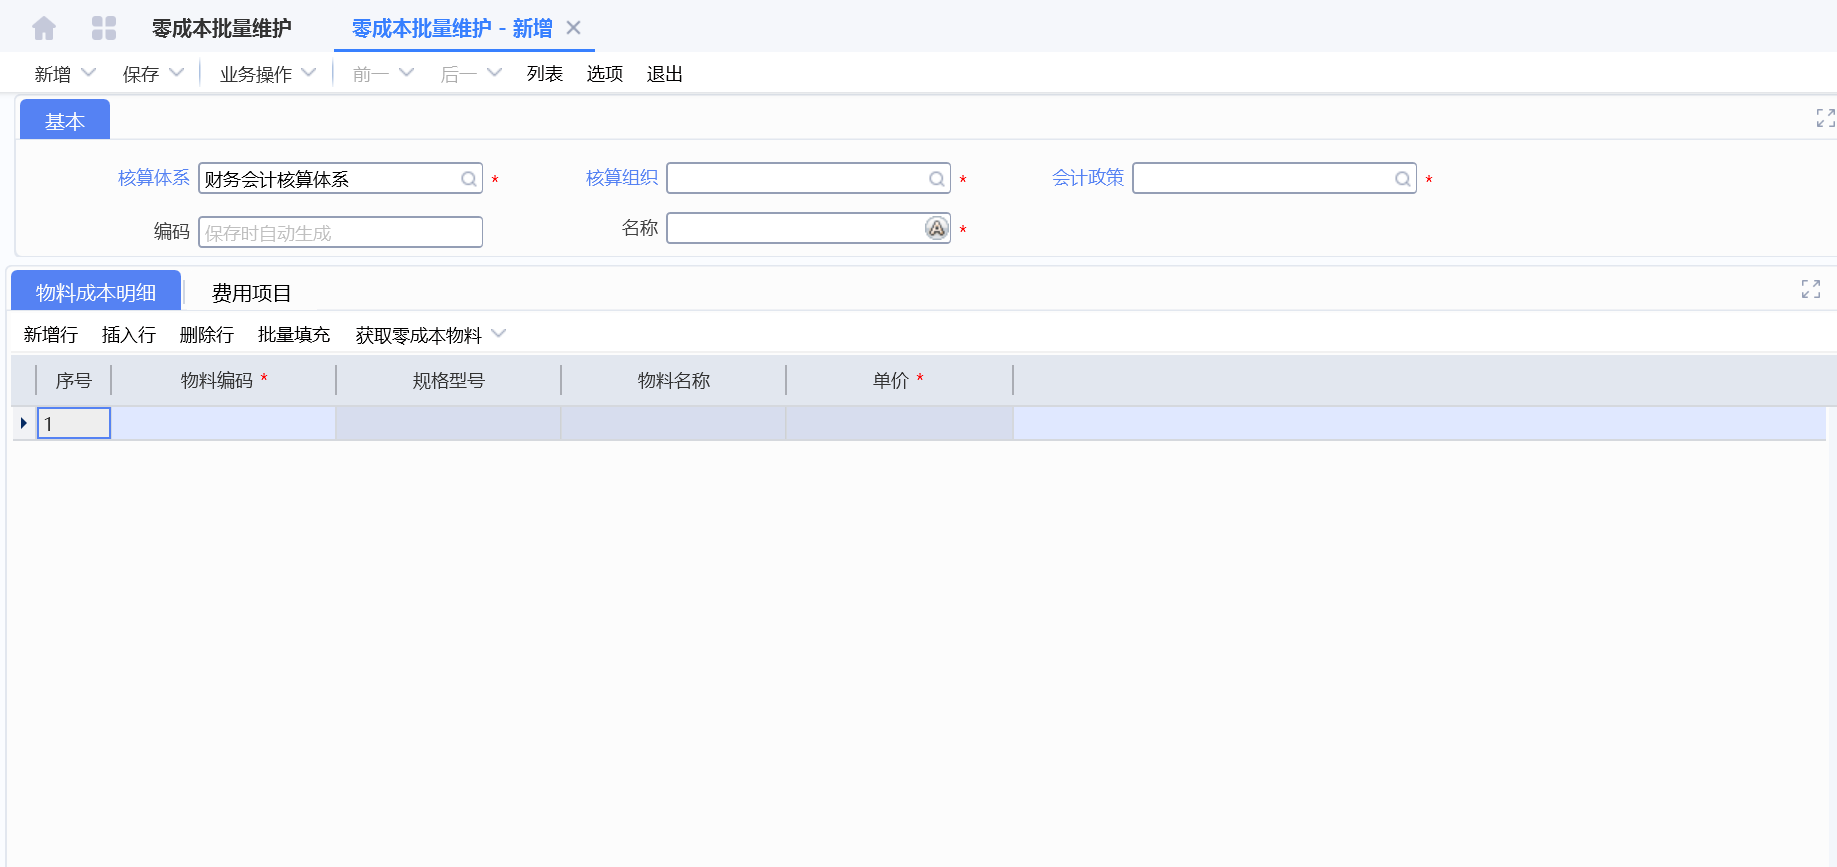The image size is (1837, 867).
Task: Click 新增行 to add a row
Action: click(51, 335)
